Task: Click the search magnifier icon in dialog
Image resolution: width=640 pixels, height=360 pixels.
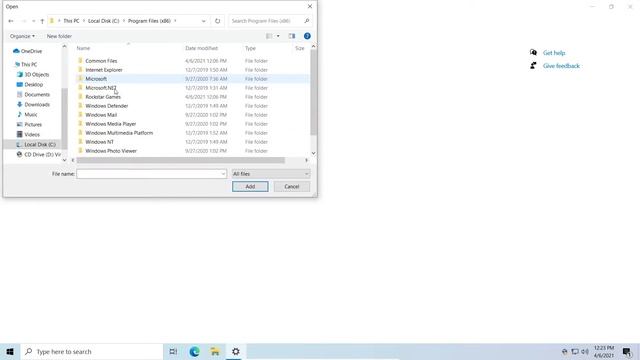Action: 307,21
